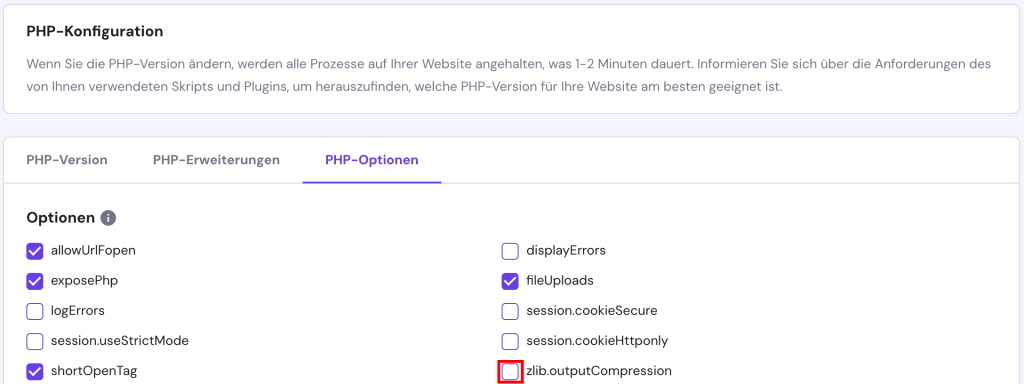Tick the session.cookieHttponly checkbox

pyautogui.click(x=510, y=342)
